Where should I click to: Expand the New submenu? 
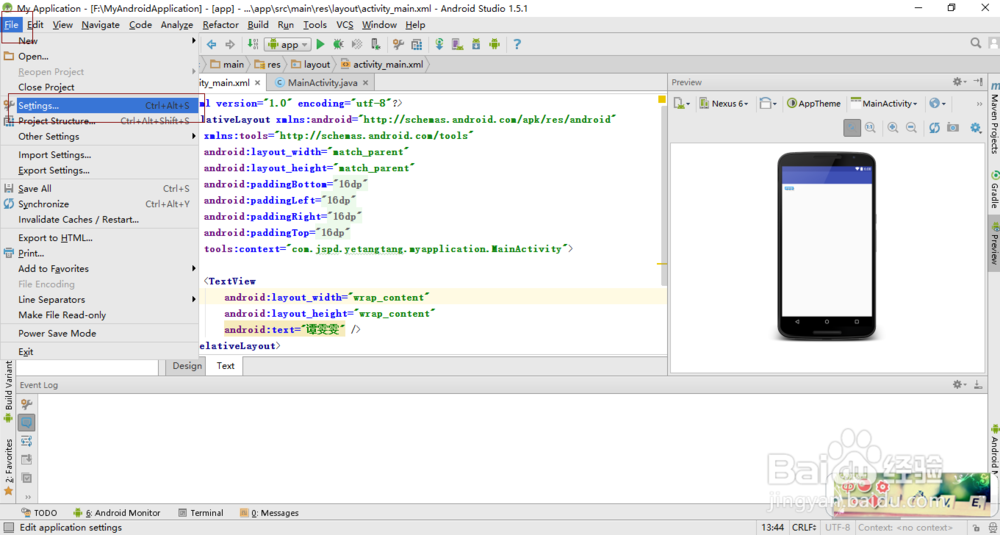99,41
